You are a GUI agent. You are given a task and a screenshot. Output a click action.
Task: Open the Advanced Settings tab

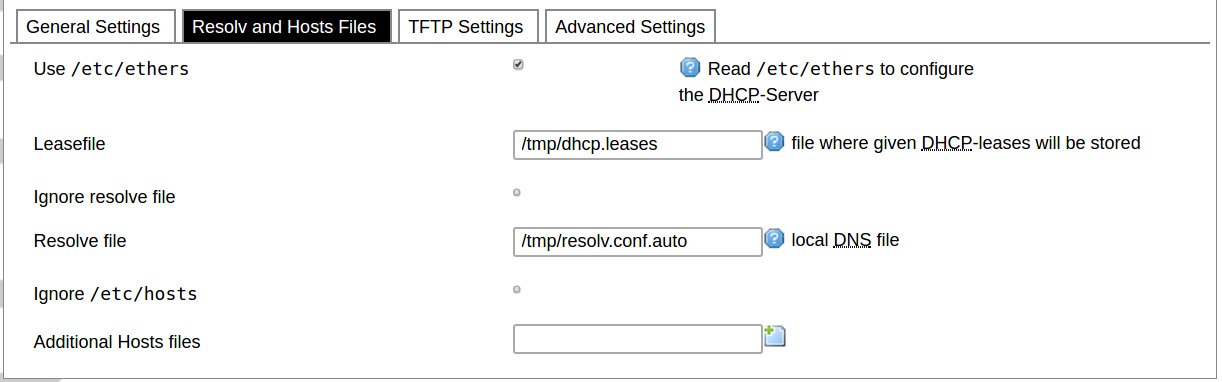pyautogui.click(x=630, y=26)
